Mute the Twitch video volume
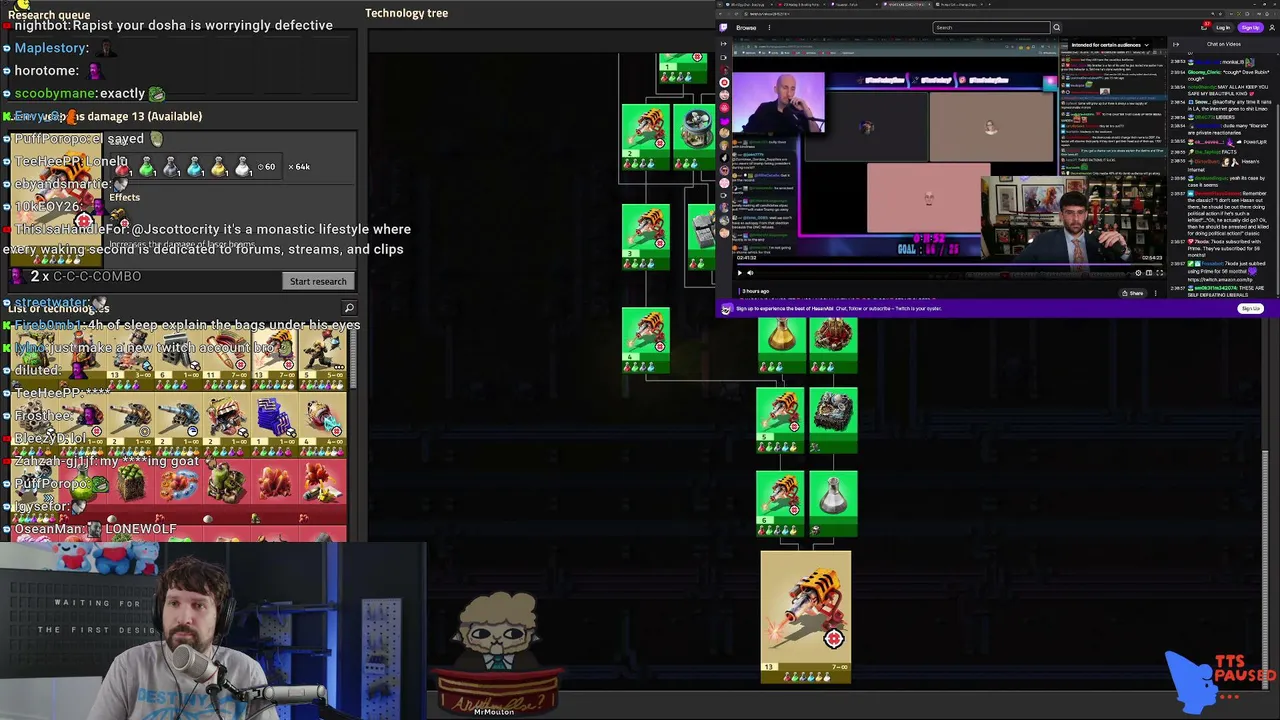 (751, 272)
